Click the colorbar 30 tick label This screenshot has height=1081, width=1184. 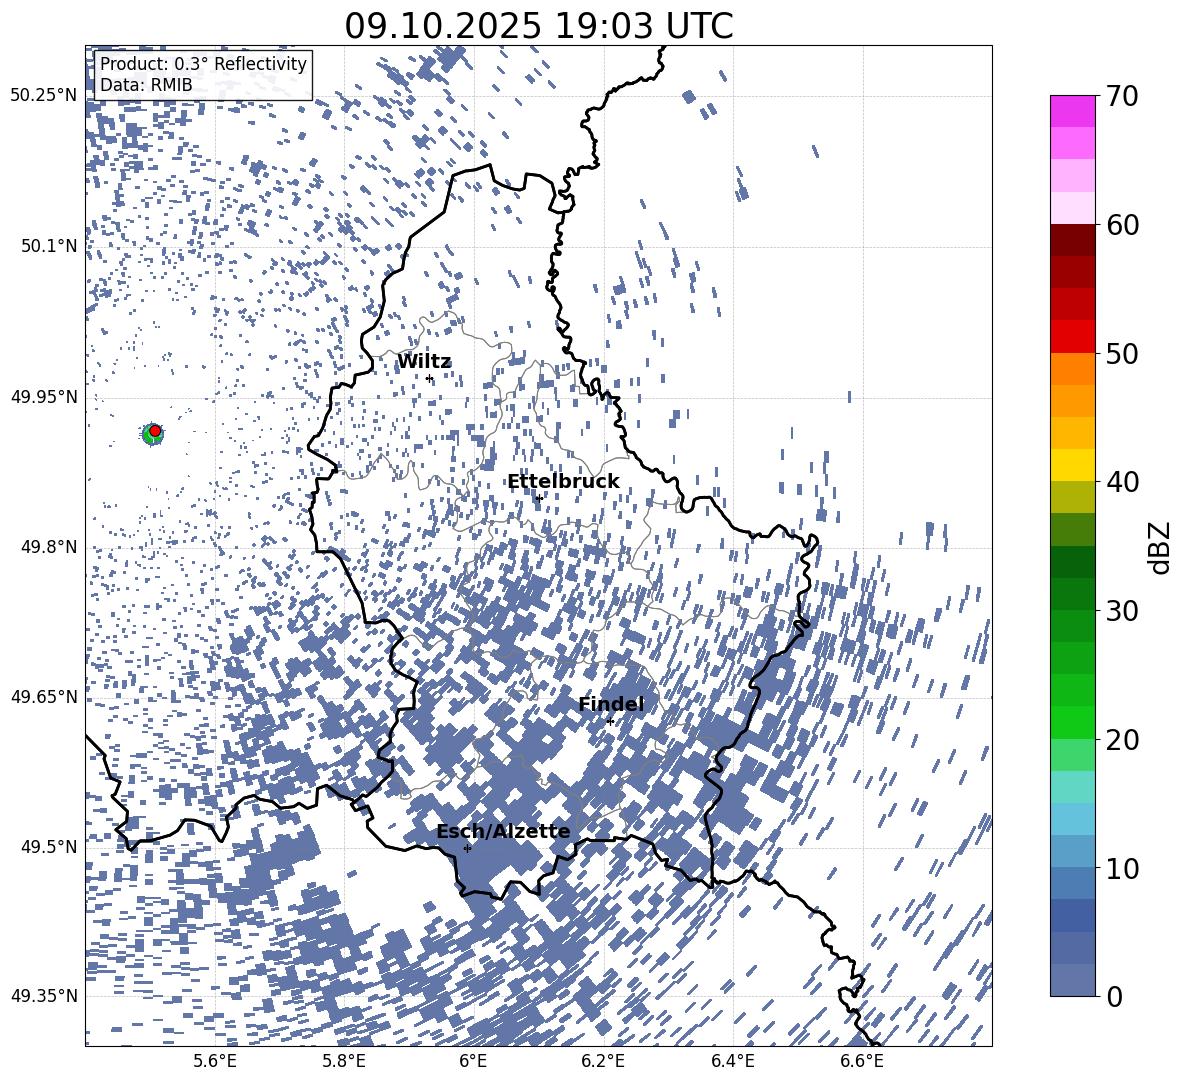click(1122, 611)
